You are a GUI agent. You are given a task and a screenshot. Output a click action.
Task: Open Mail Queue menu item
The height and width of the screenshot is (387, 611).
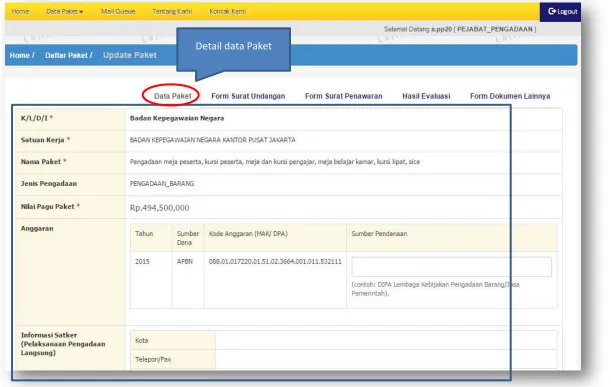(x=118, y=12)
